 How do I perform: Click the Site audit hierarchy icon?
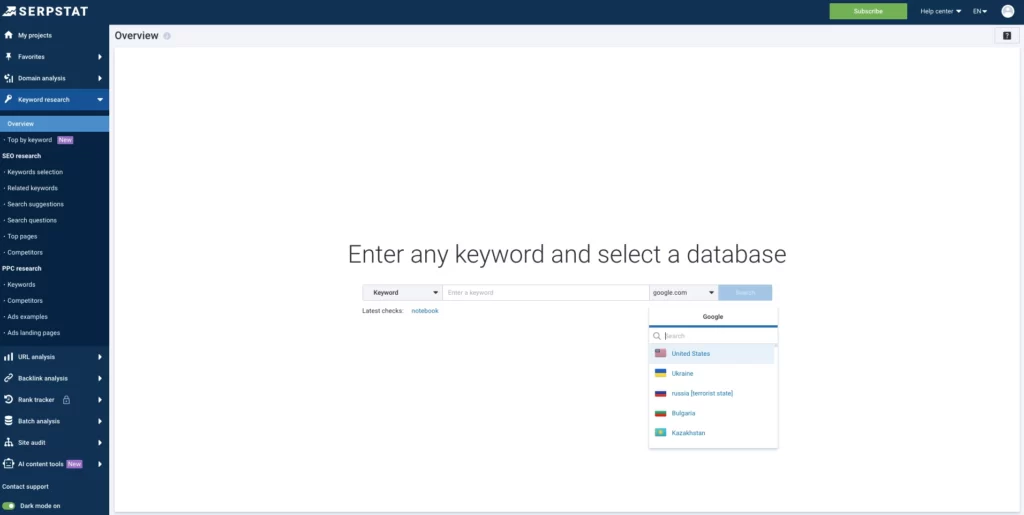(x=8, y=443)
